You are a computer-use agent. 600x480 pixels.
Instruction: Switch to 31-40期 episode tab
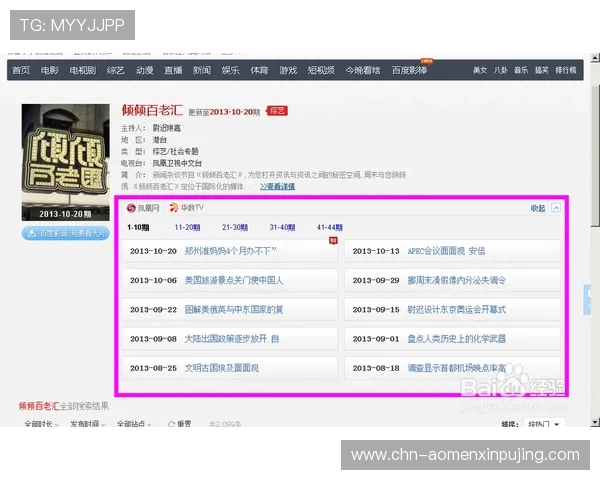point(282,227)
